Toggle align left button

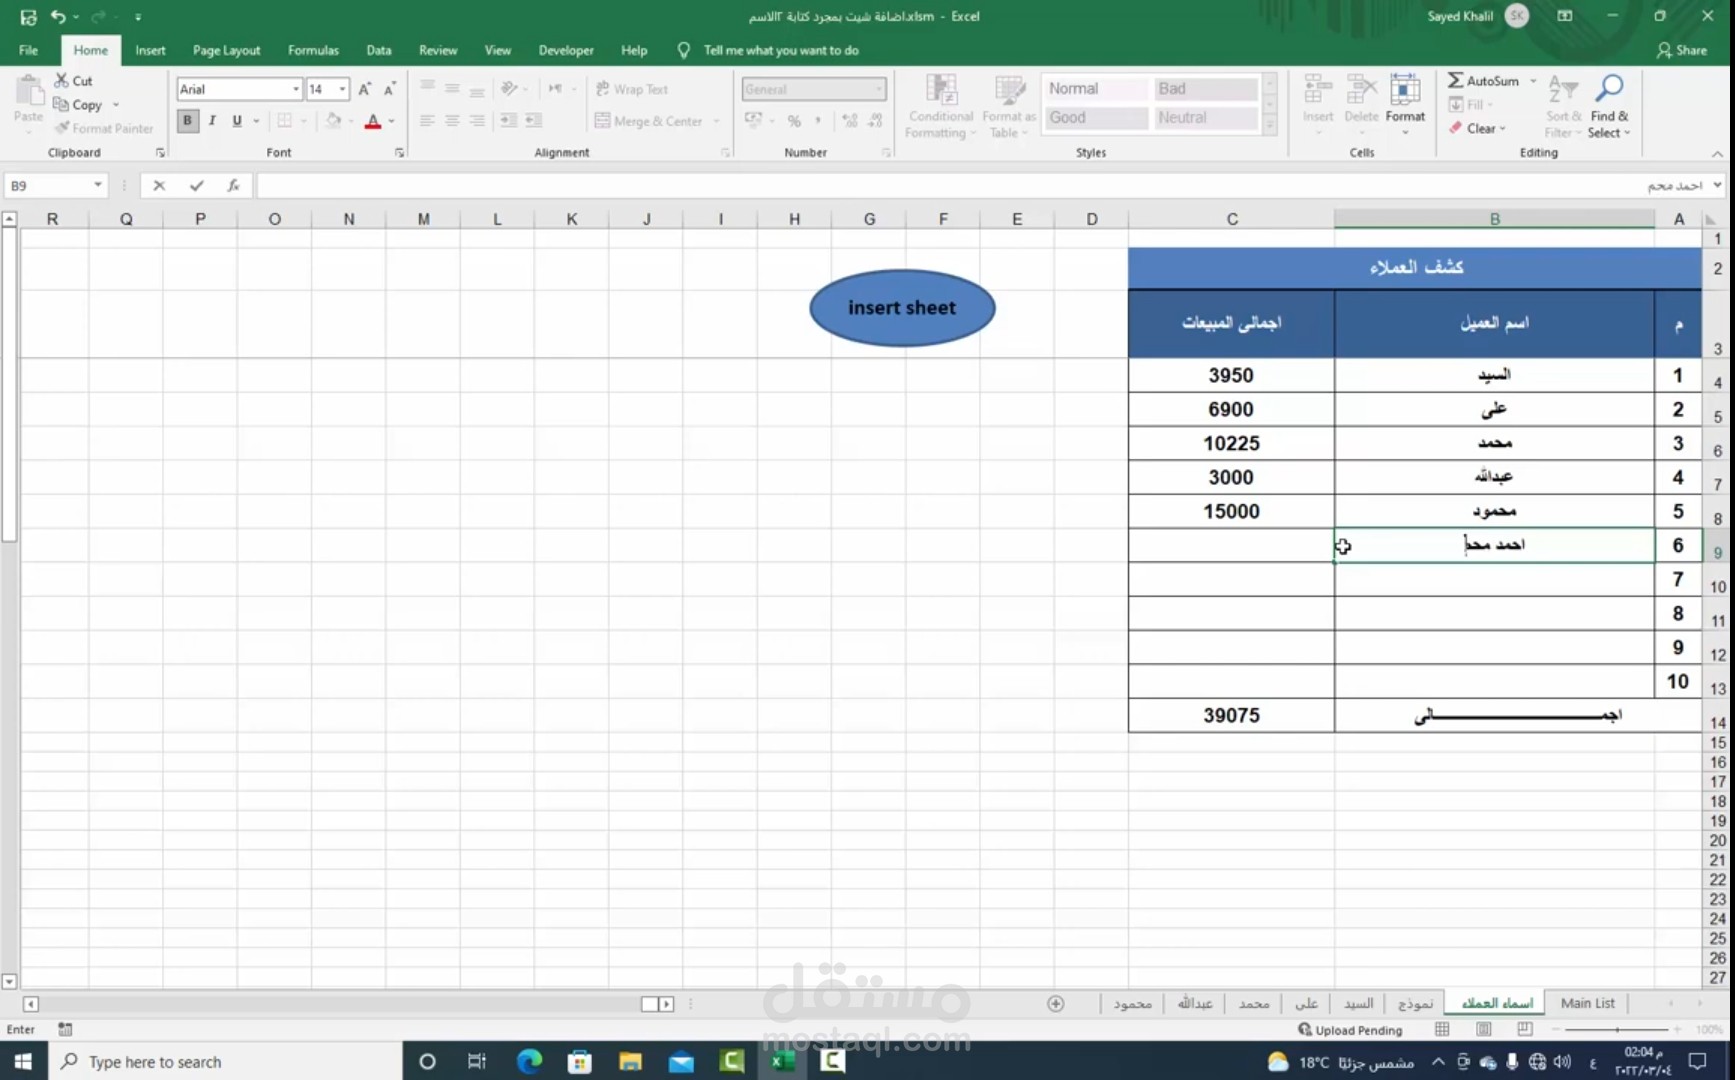pyautogui.click(x=427, y=121)
